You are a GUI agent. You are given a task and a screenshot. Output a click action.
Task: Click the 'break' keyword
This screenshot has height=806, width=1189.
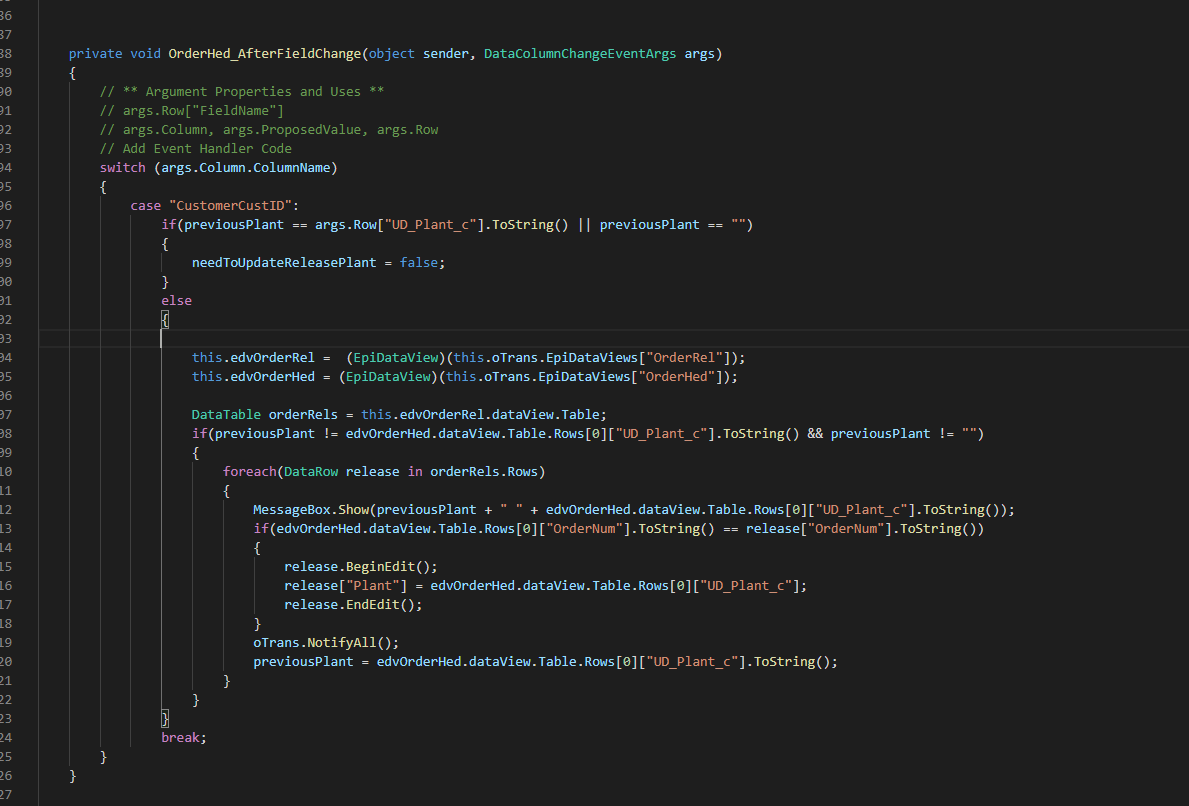(x=180, y=738)
